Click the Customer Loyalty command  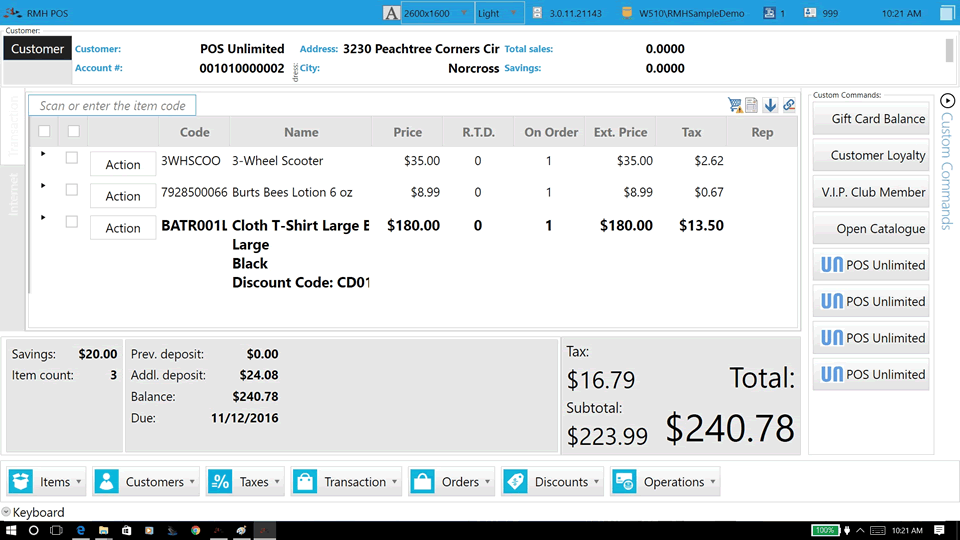pyautogui.click(x=871, y=156)
